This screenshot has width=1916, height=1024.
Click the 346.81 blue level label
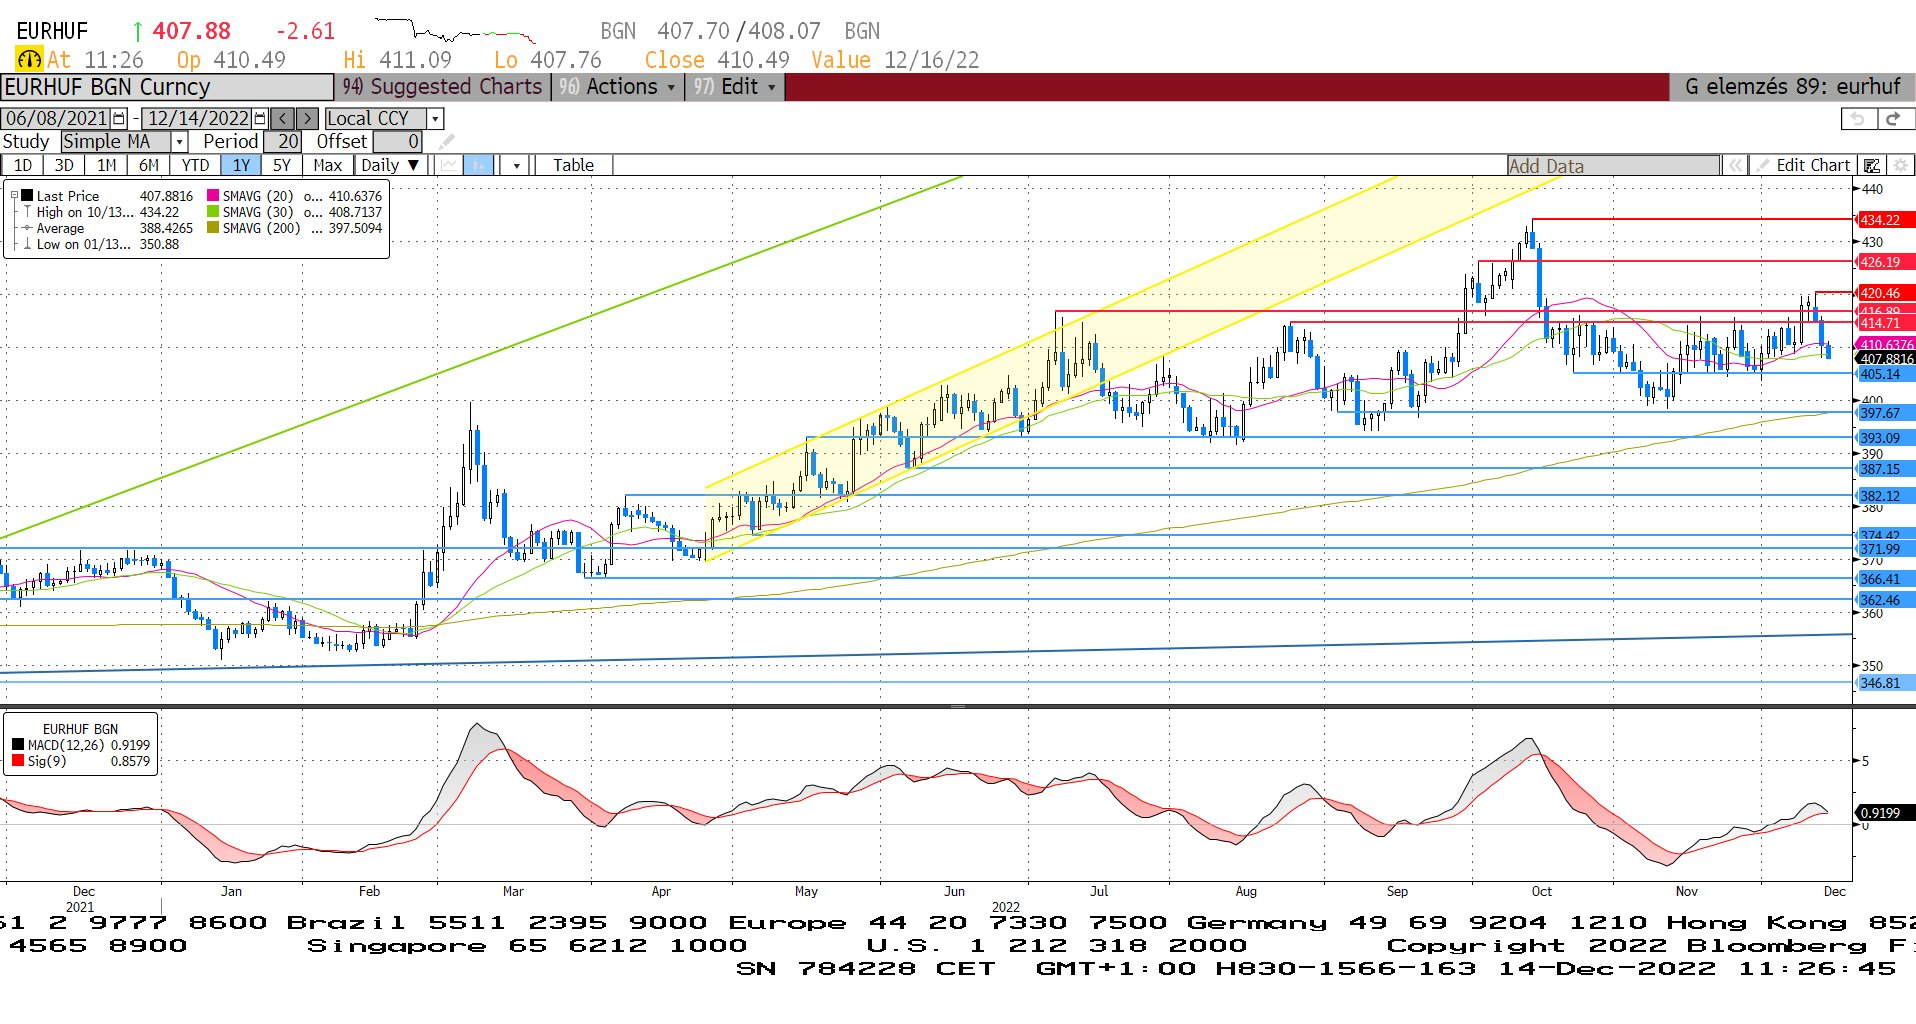click(x=1885, y=683)
